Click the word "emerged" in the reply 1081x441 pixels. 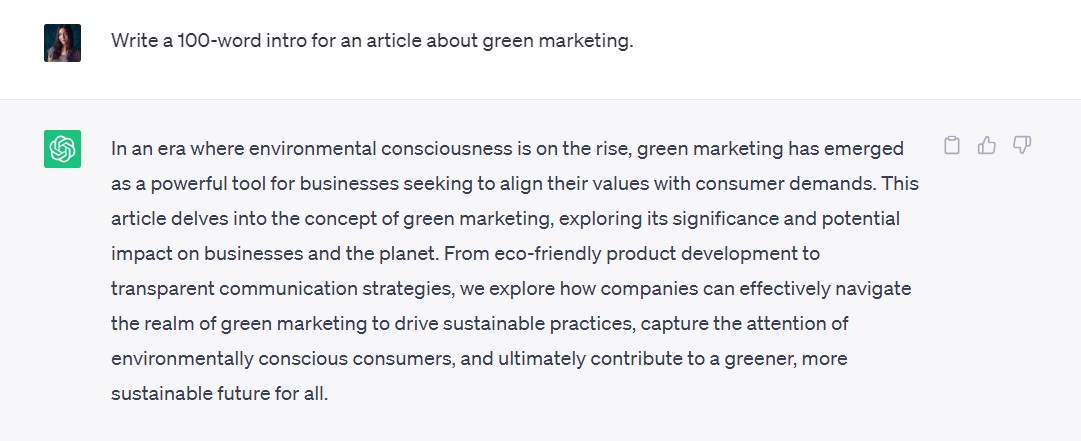(867, 149)
